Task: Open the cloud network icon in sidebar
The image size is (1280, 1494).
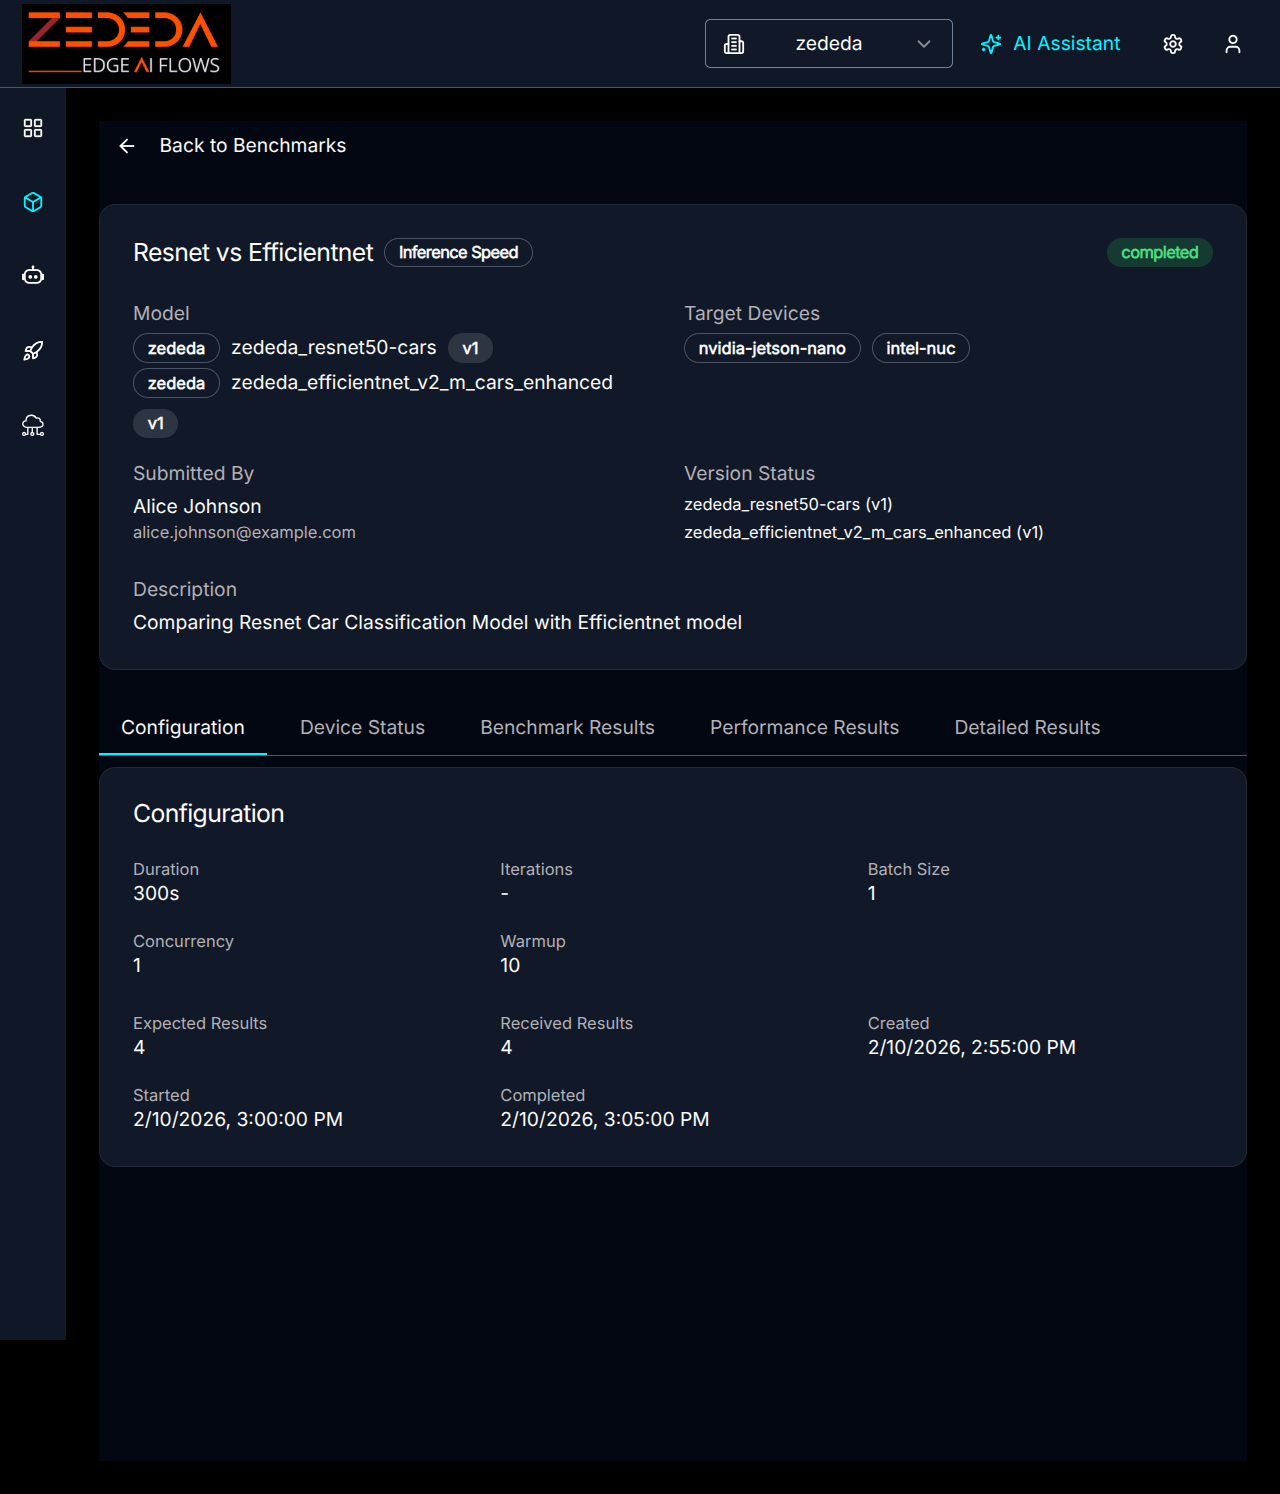Action: [x=33, y=426]
